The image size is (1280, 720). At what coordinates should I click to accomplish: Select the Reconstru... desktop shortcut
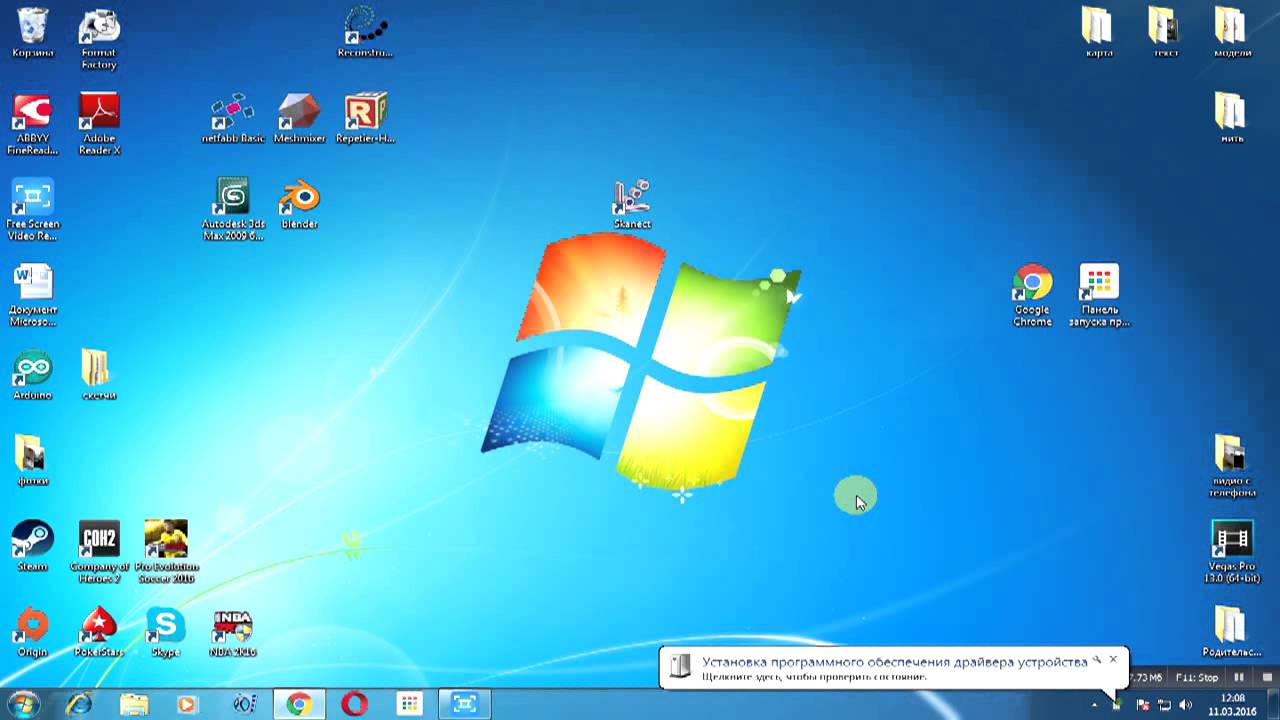[365, 32]
